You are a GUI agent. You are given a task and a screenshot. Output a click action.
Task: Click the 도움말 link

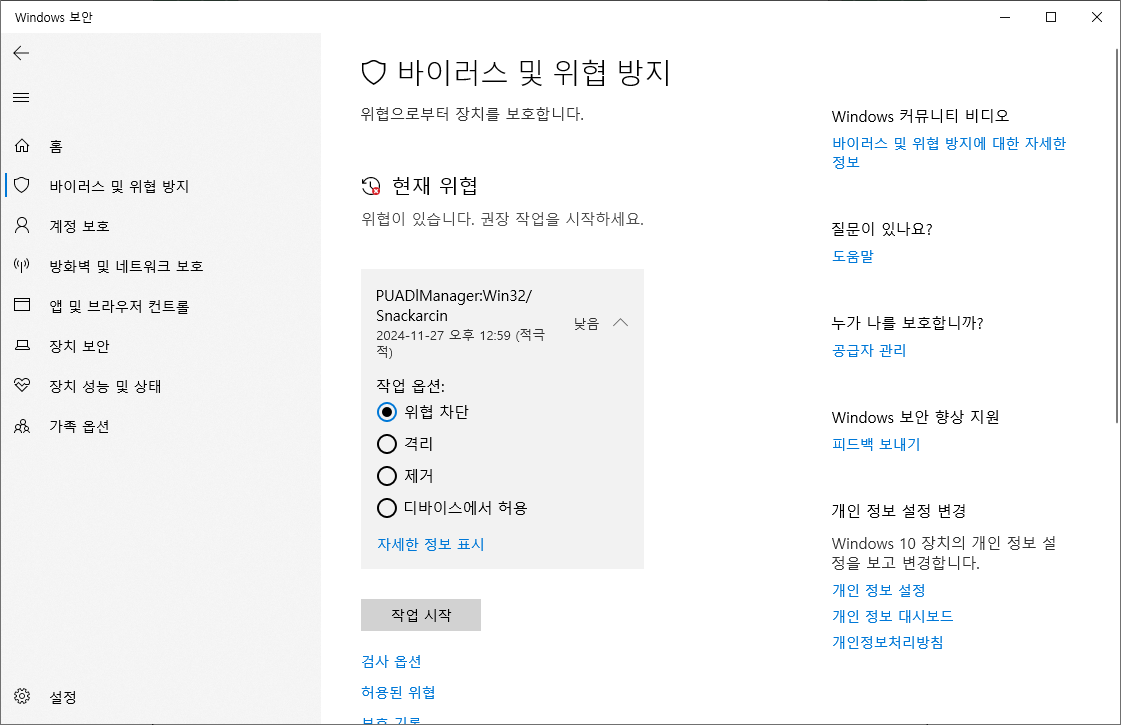coord(853,256)
